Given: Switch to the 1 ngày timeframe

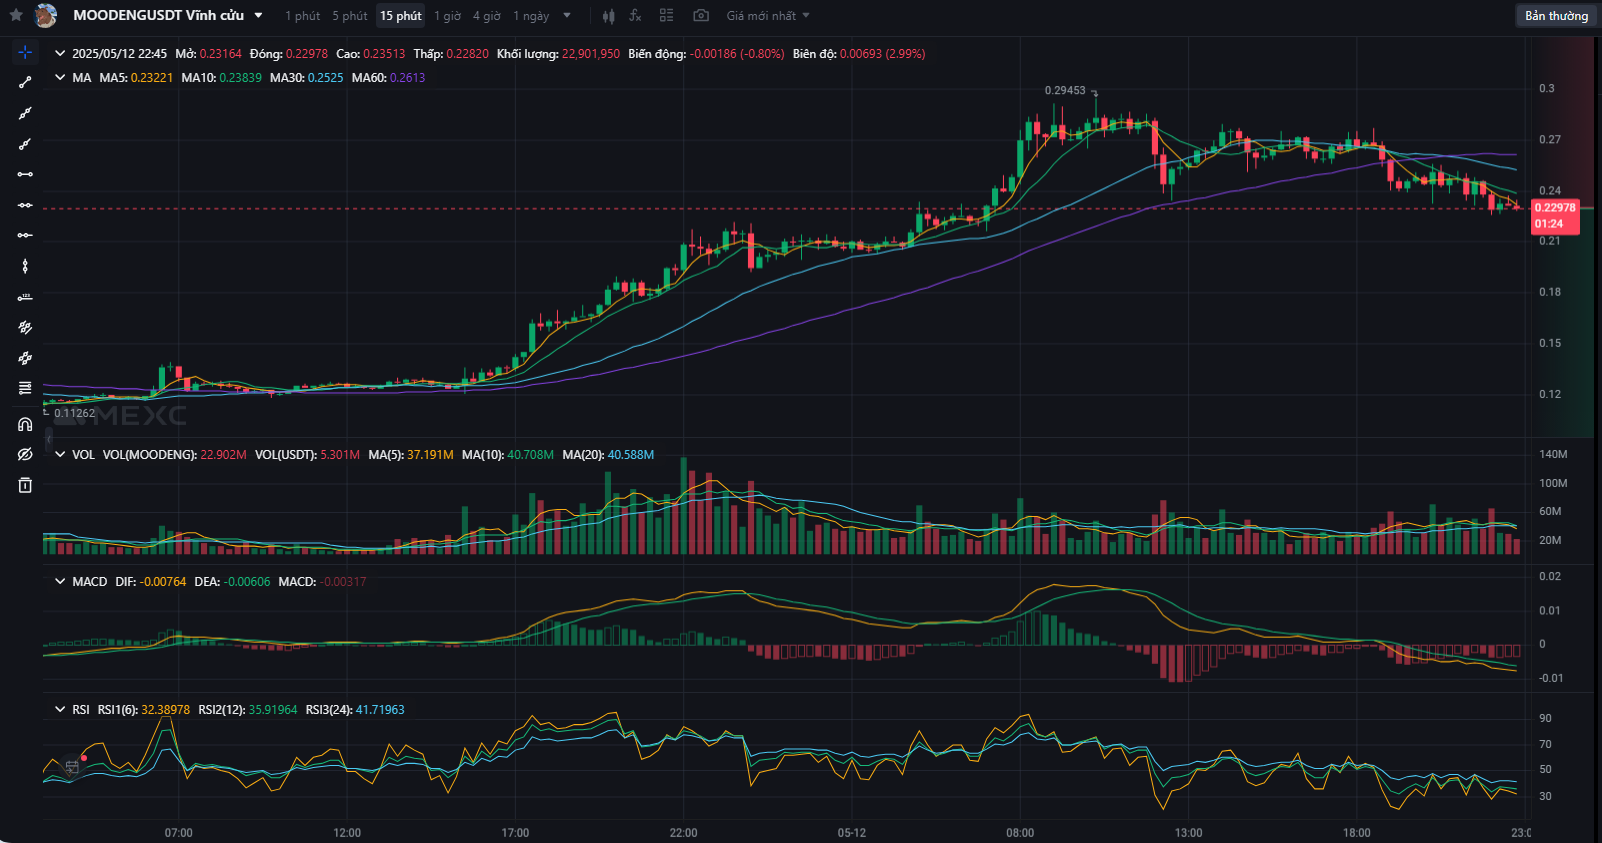Looking at the screenshot, I should [531, 16].
